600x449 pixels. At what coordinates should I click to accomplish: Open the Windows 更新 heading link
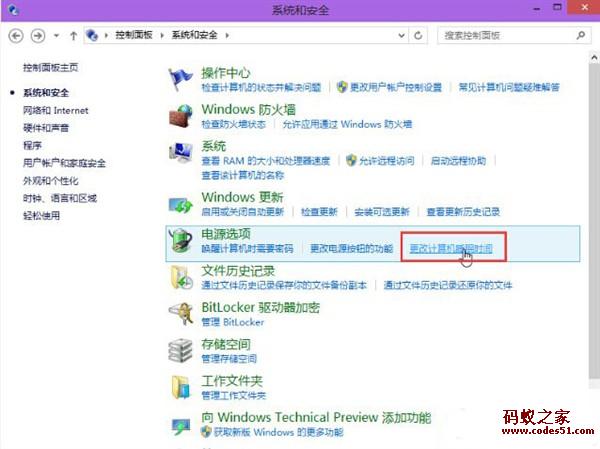(x=242, y=197)
